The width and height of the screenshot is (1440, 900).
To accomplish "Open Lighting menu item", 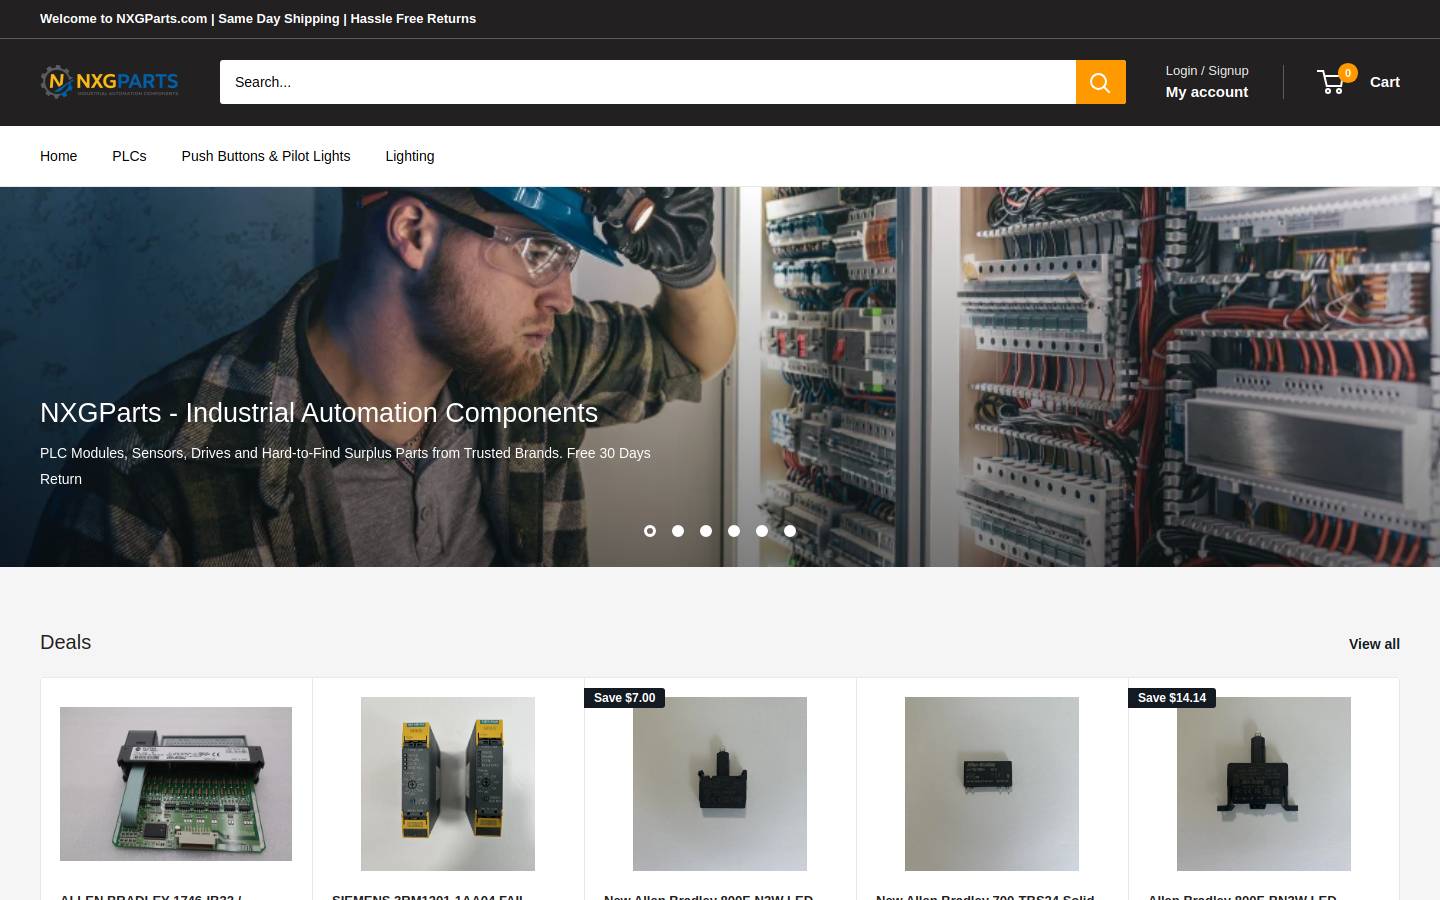I will [410, 156].
